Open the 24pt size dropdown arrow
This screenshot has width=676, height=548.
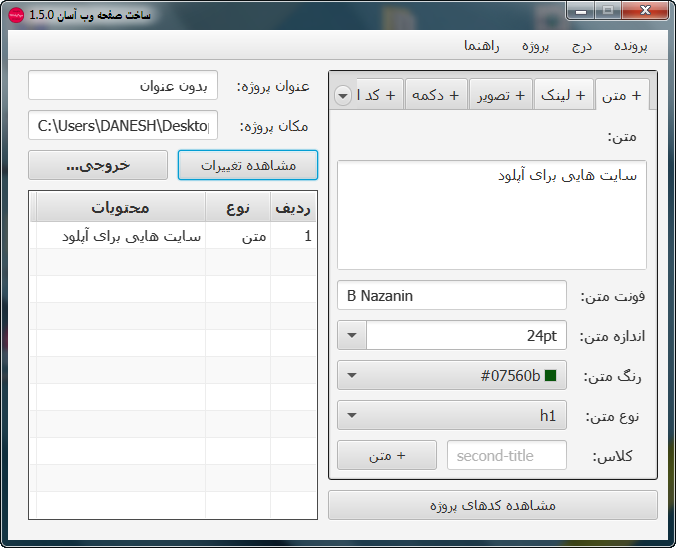352,335
